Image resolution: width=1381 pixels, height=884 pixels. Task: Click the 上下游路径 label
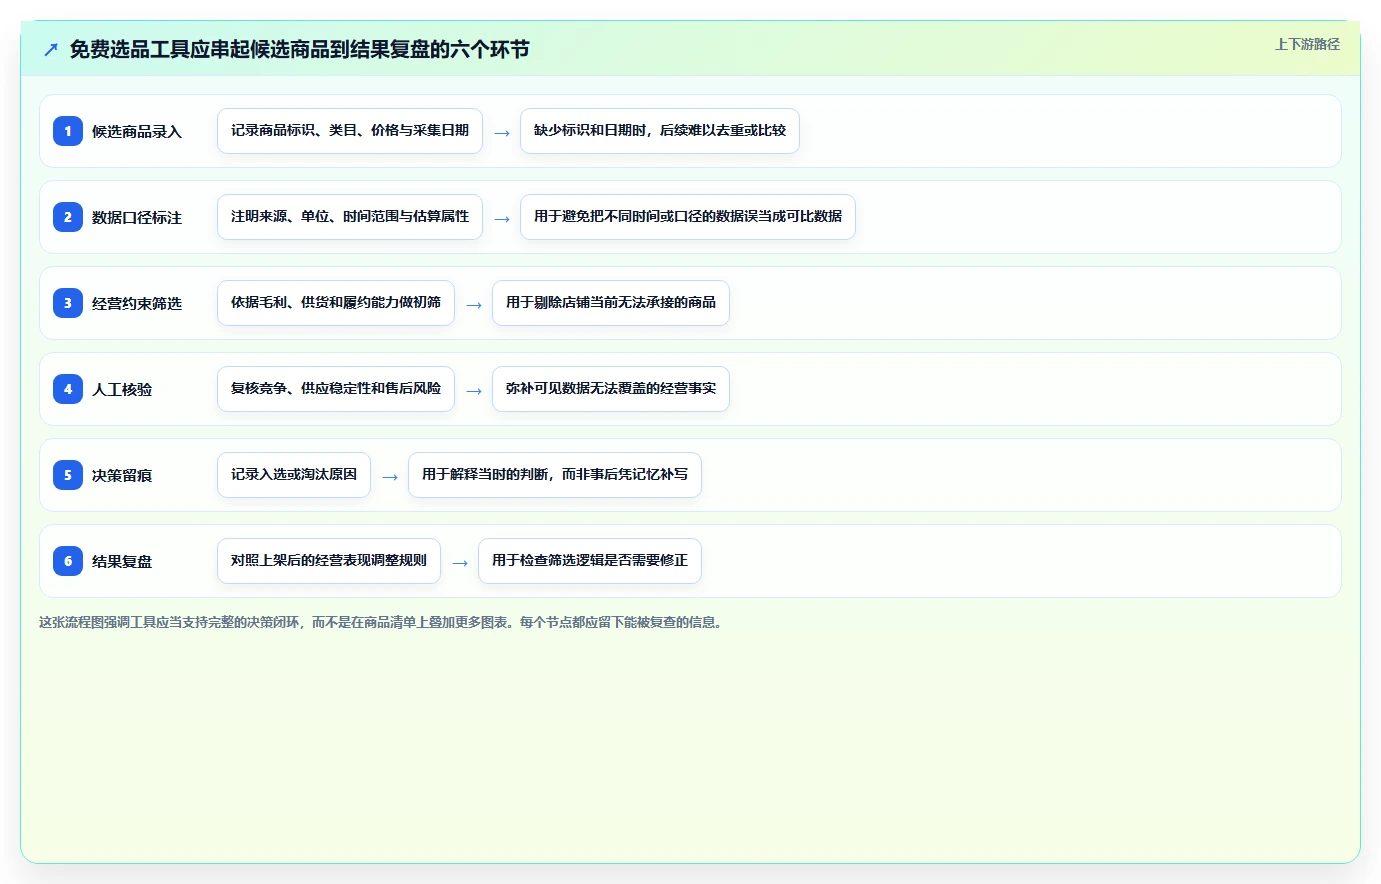[x=1307, y=44]
